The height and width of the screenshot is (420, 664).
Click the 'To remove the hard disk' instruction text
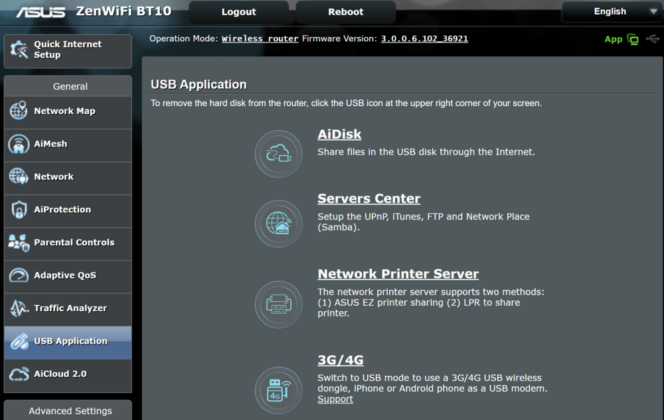click(346, 103)
